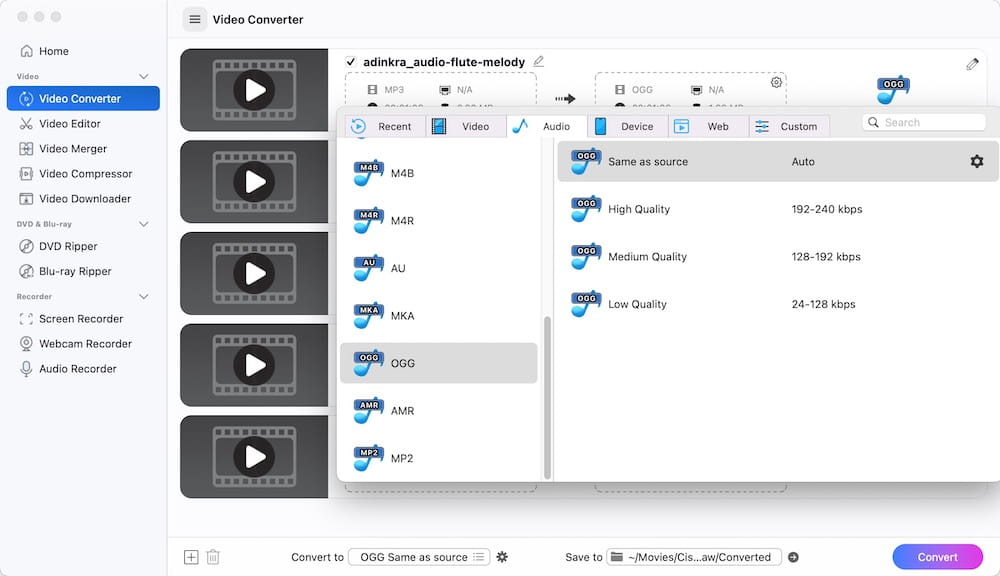The image size is (1000, 576).
Task: Play the first video thumbnail
Action: tap(254, 90)
